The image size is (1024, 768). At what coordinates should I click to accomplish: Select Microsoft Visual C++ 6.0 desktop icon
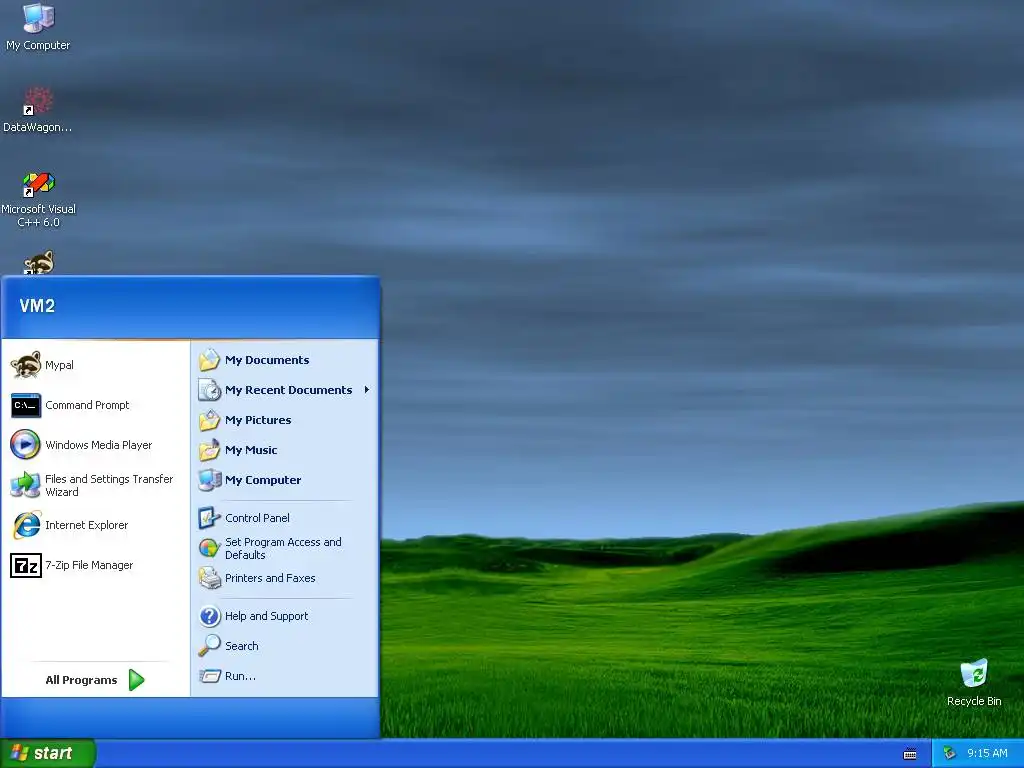click(x=38, y=184)
